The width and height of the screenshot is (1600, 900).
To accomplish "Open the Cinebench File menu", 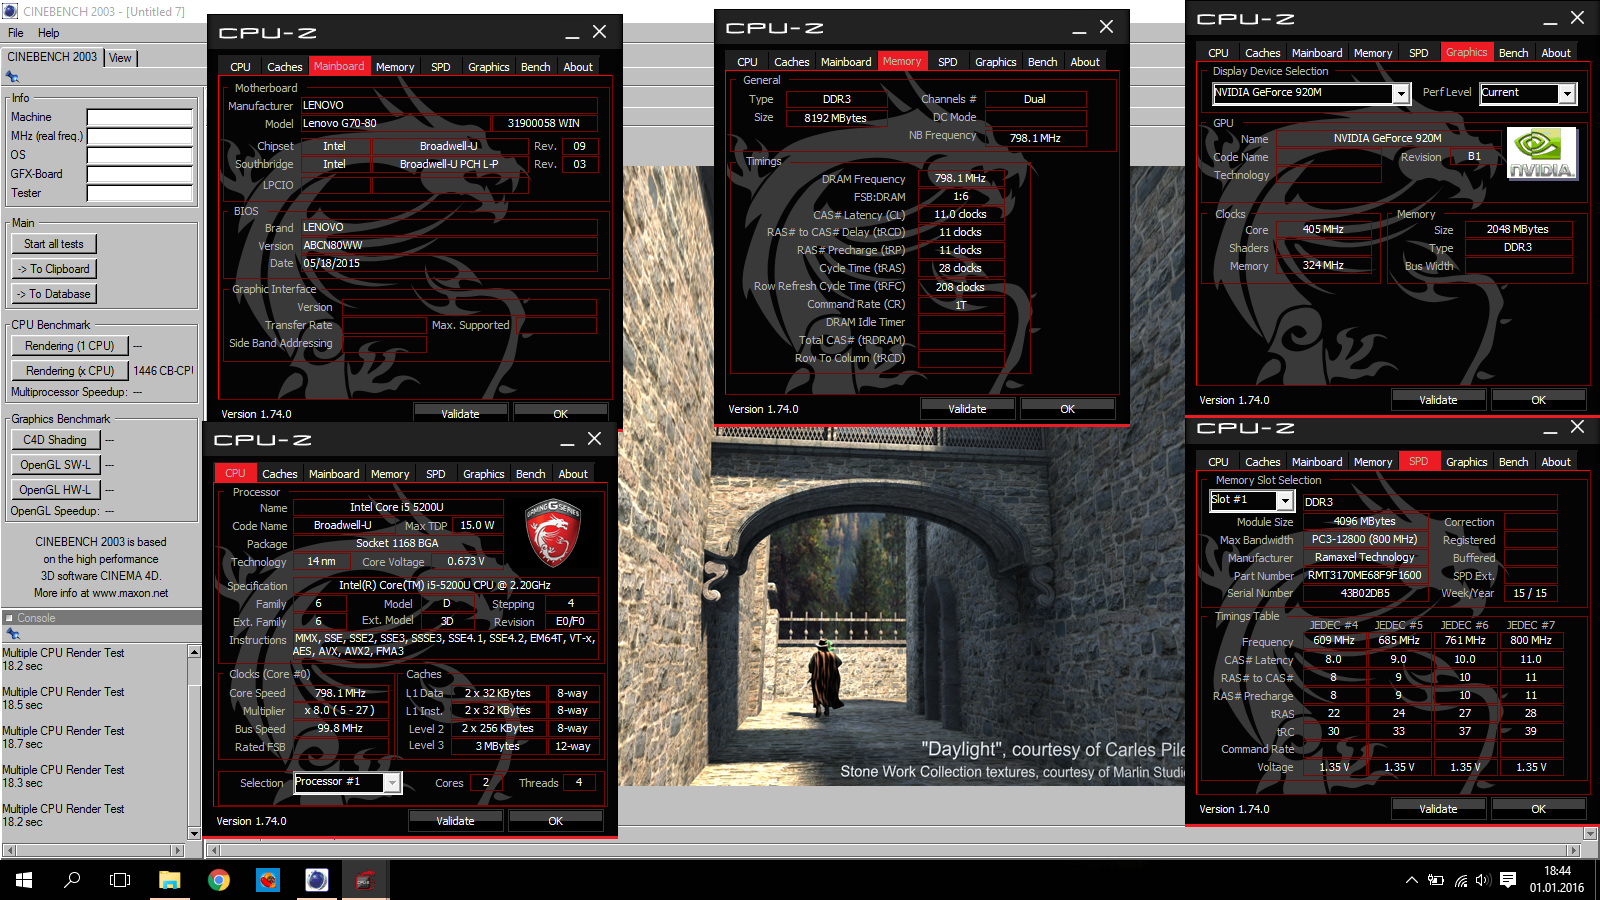I will coord(16,33).
